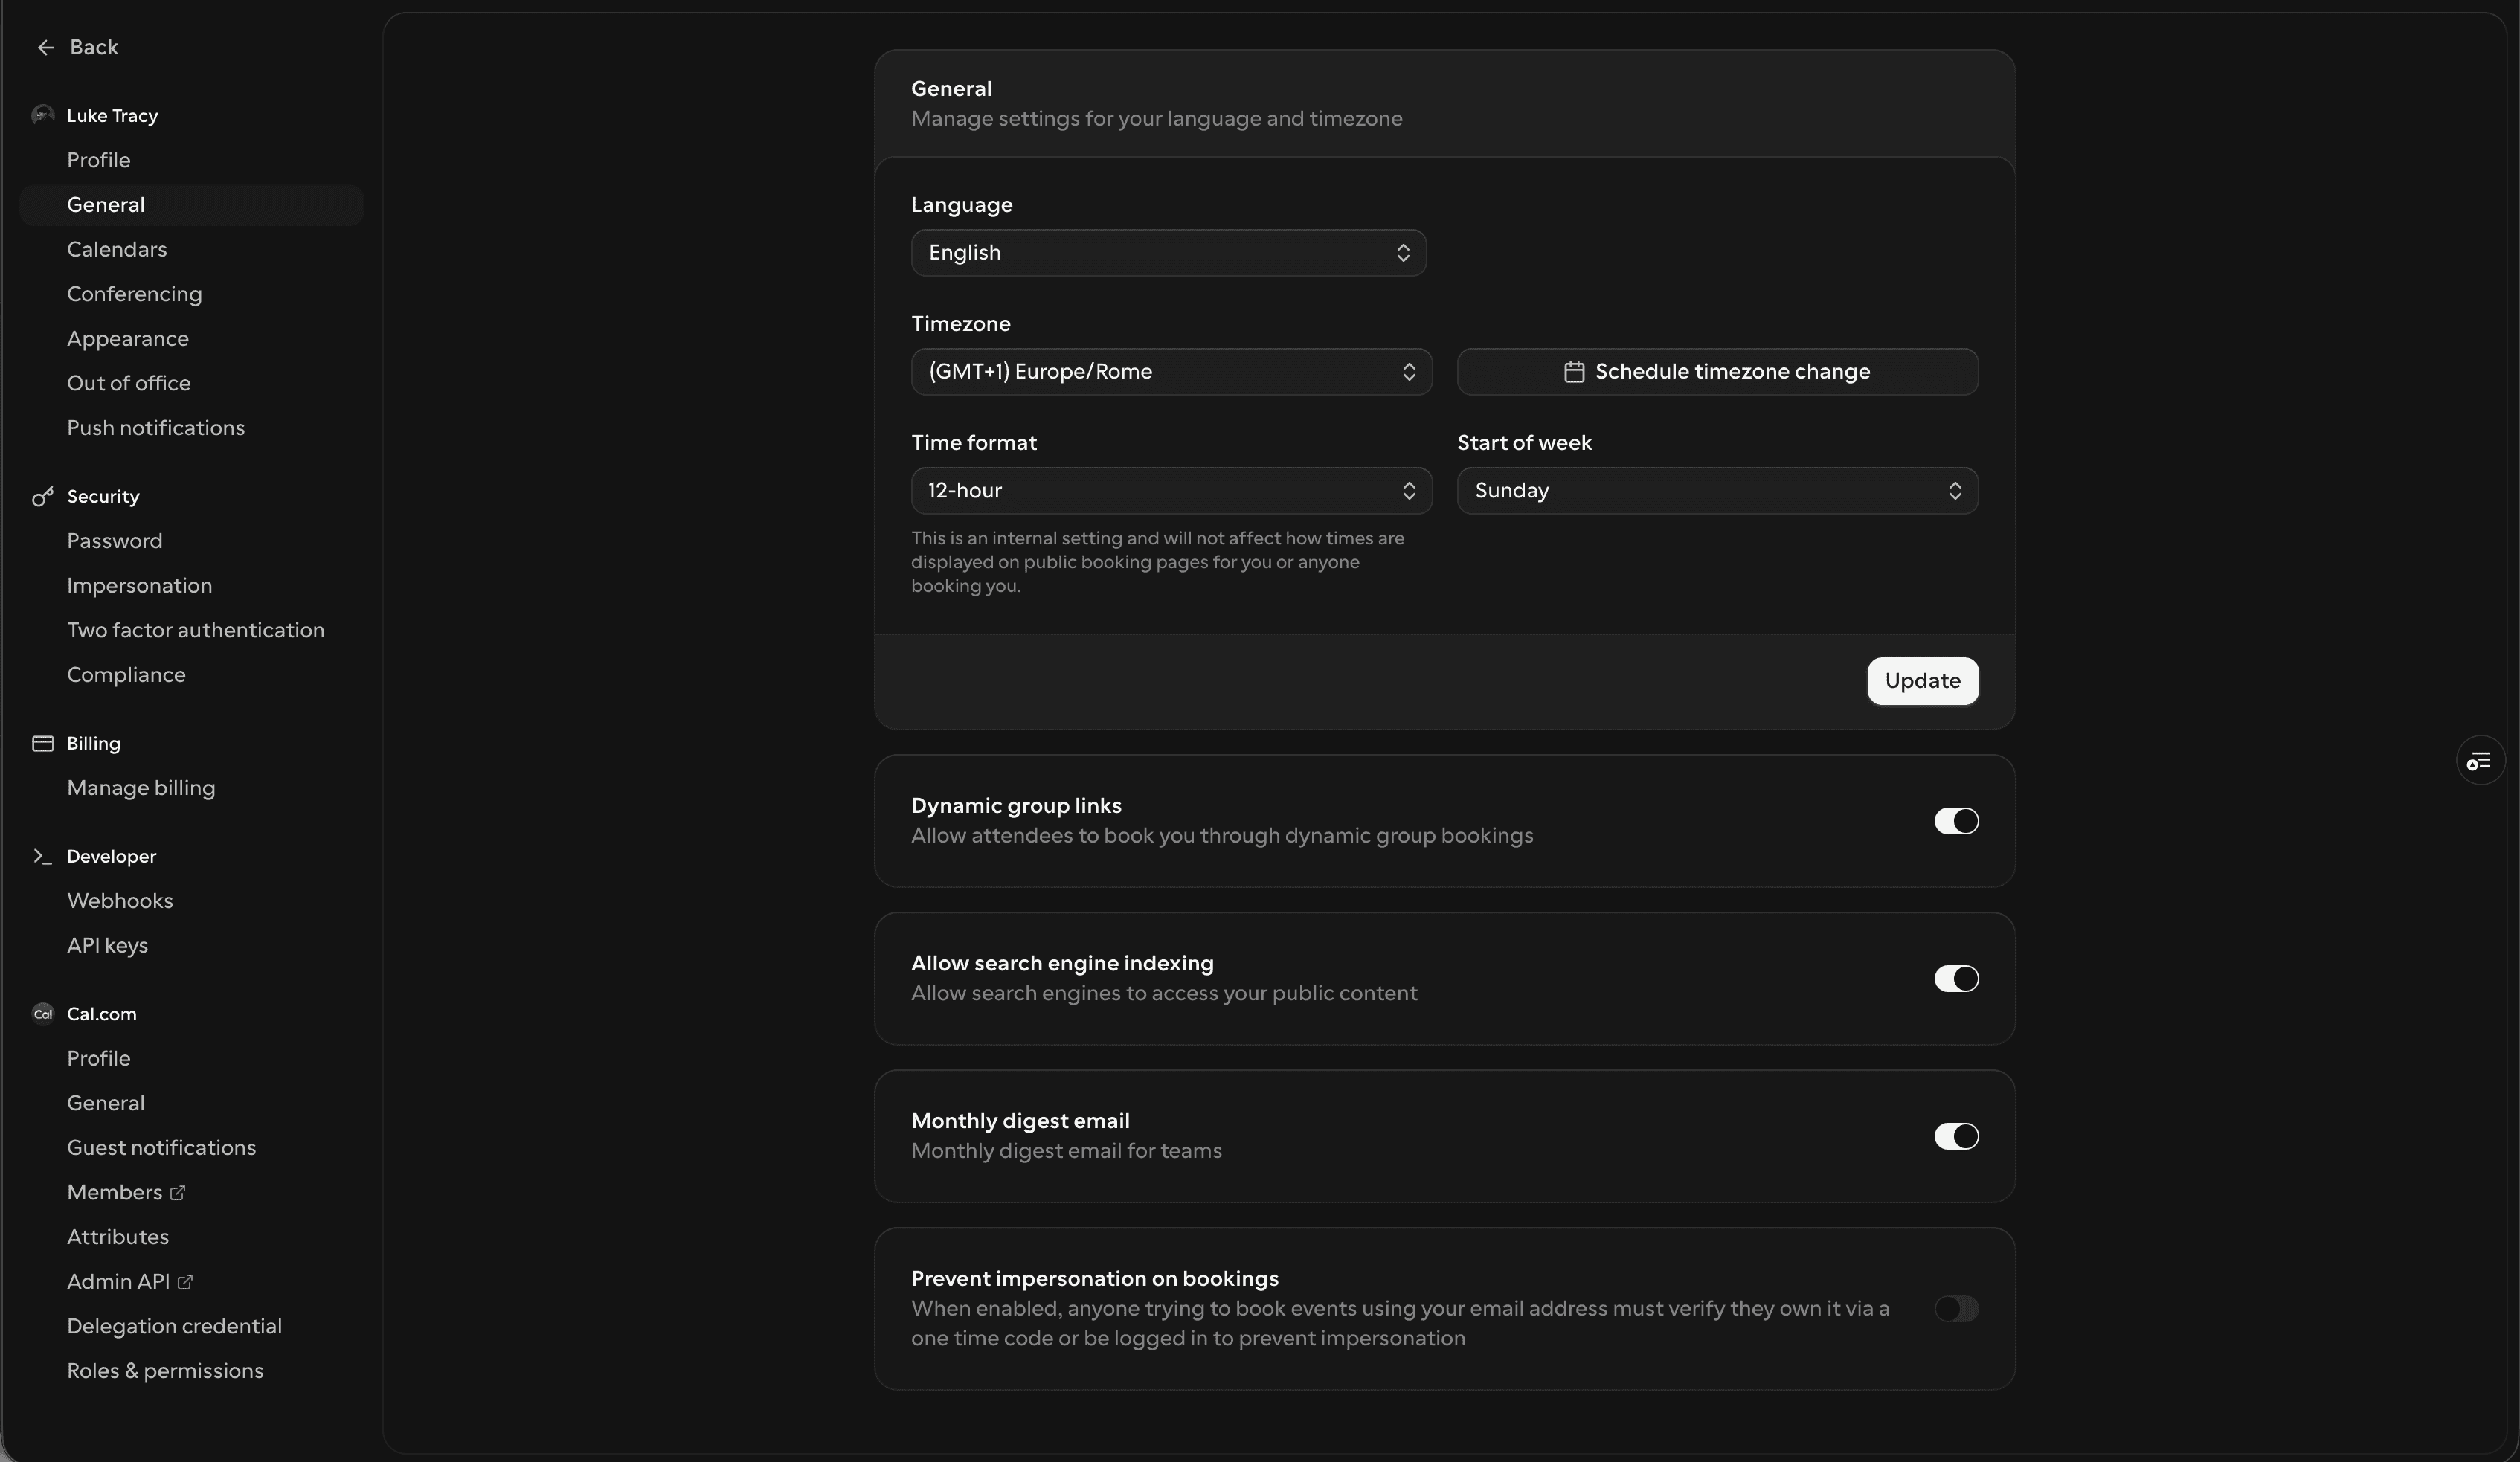Screen dimensions: 2520x1462
Task: Click the Developer terminal icon
Action: 42,856
